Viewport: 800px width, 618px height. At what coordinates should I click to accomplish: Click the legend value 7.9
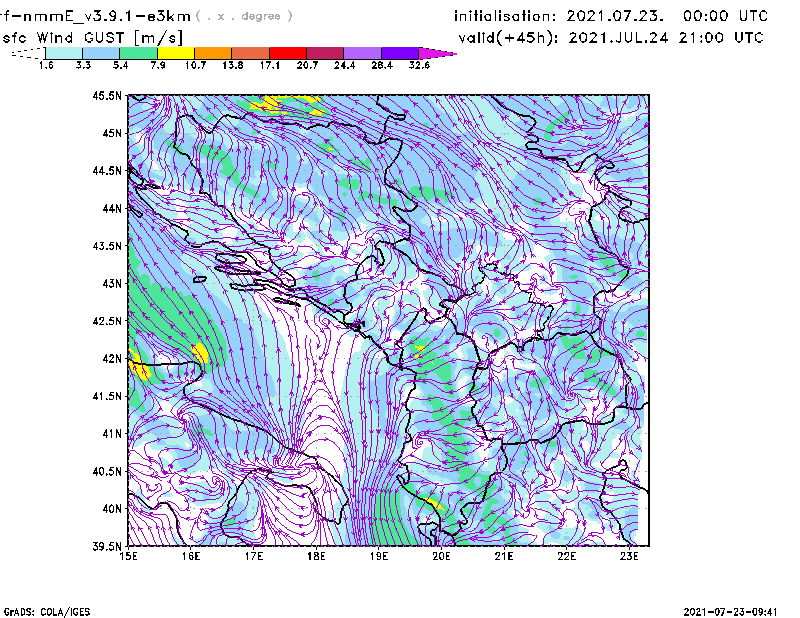[158, 65]
